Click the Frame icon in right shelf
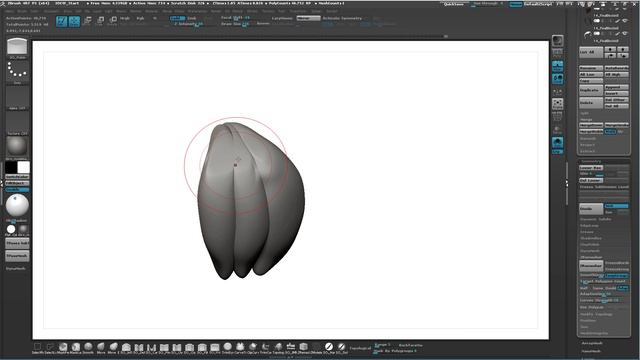Viewport: 640px width, 360px height. click(x=558, y=104)
